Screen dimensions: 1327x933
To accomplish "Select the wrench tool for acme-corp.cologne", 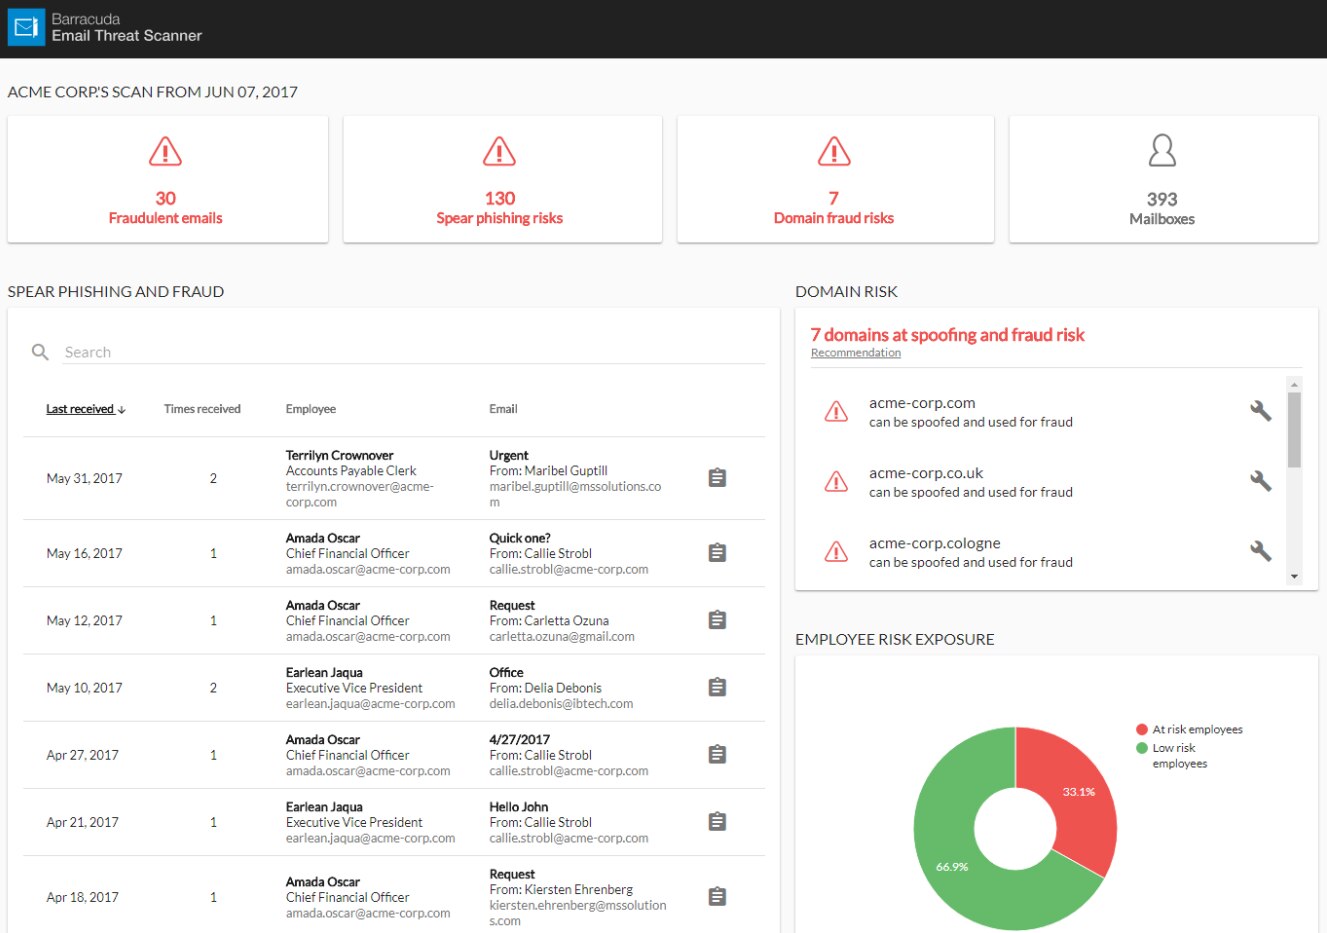I will click(x=1261, y=550).
